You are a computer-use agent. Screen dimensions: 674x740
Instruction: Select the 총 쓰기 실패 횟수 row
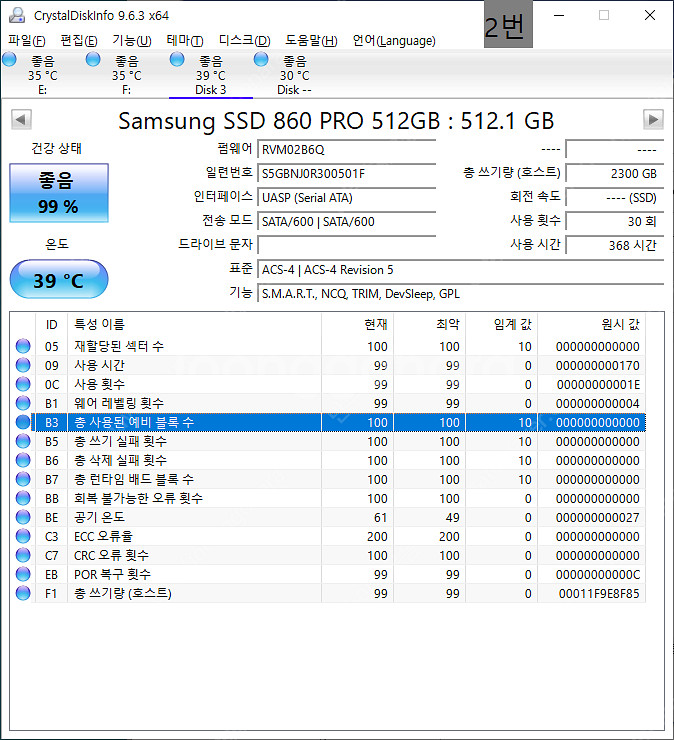(329, 441)
